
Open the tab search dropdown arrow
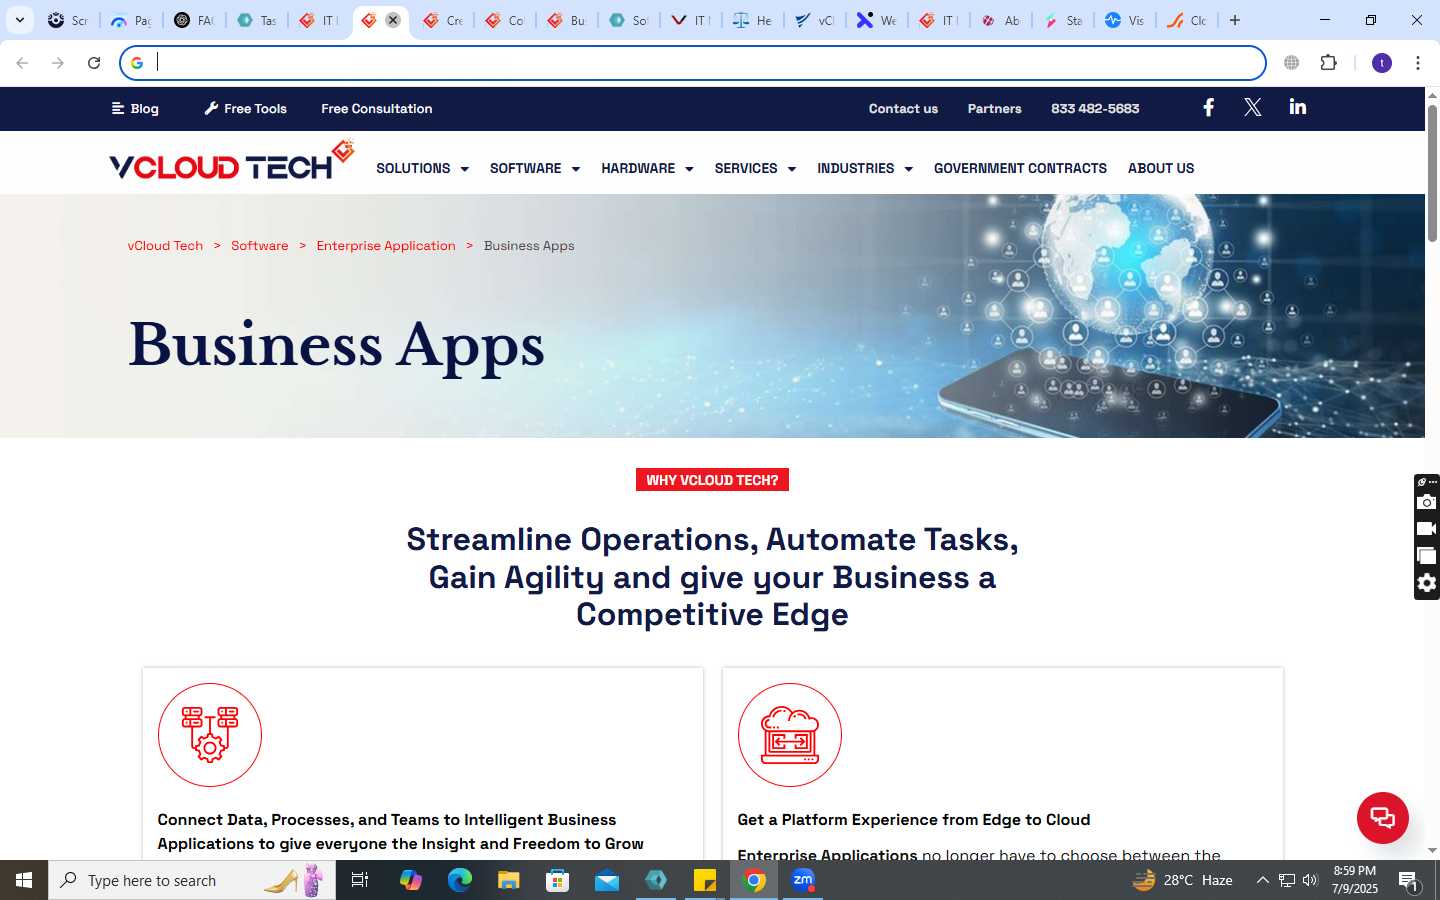tap(19, 20)
